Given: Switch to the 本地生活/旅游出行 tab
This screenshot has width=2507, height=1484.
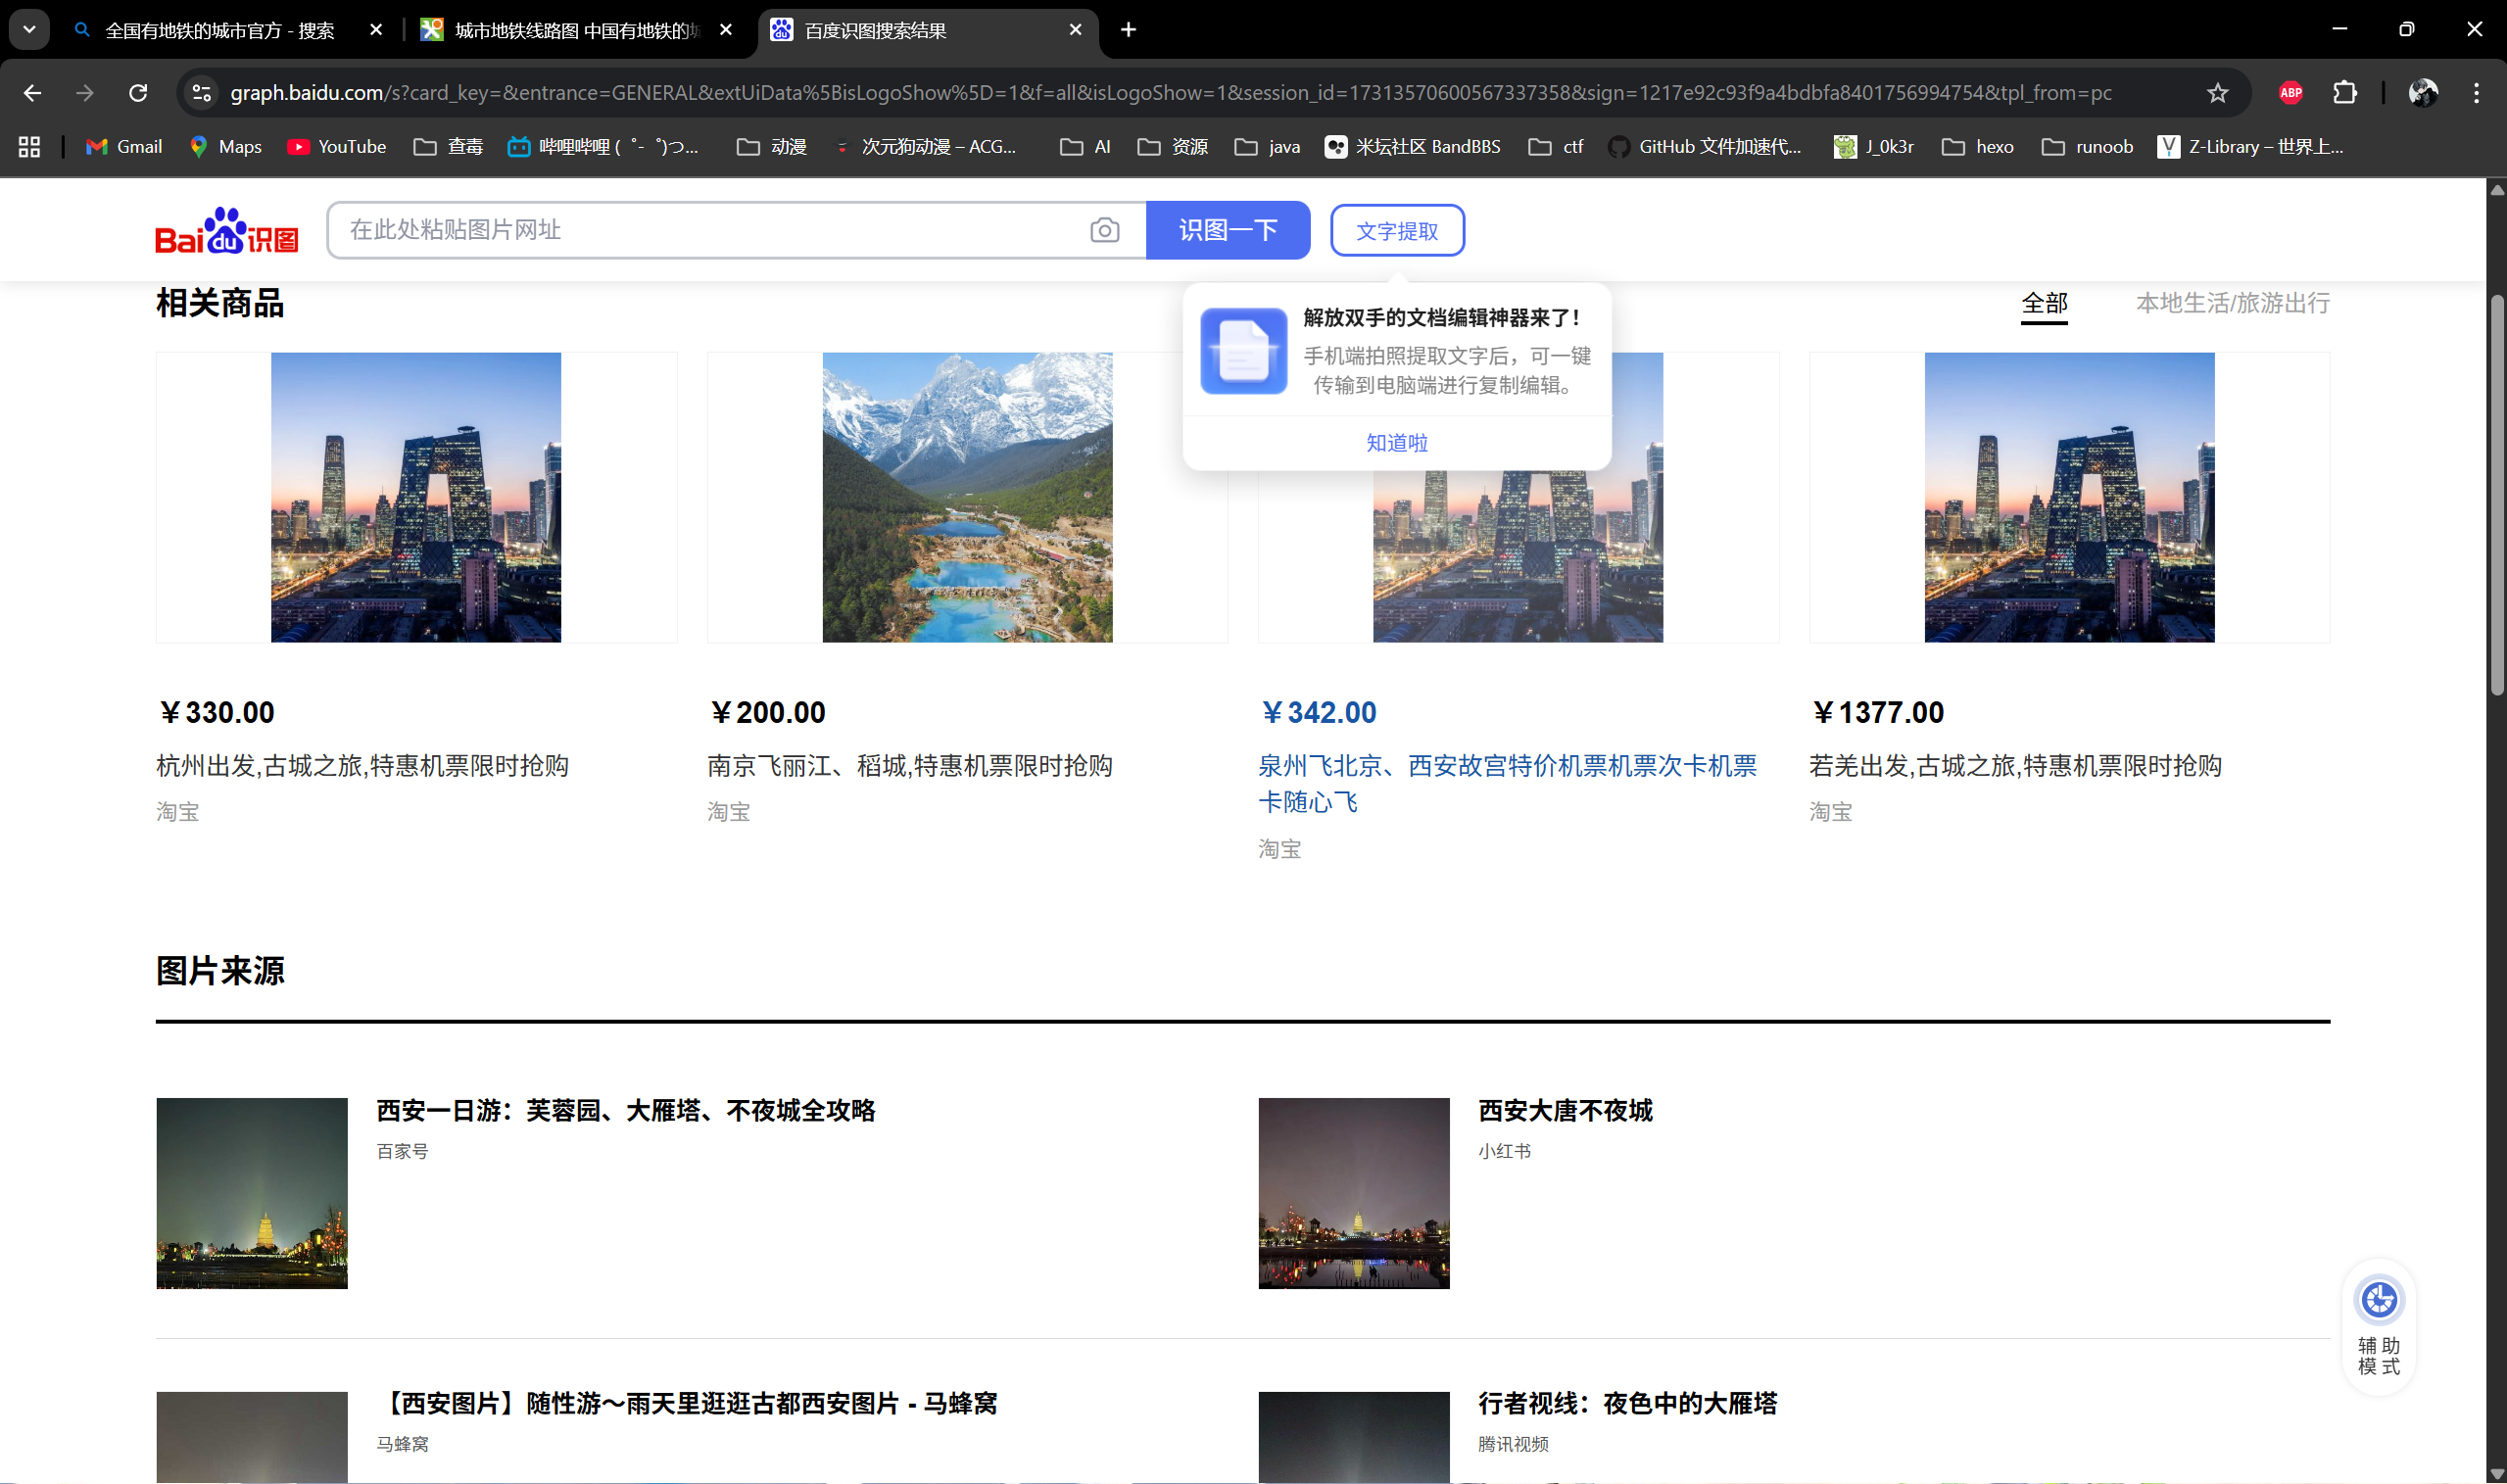Looking at the screenshot, I should click(2232, 303).
